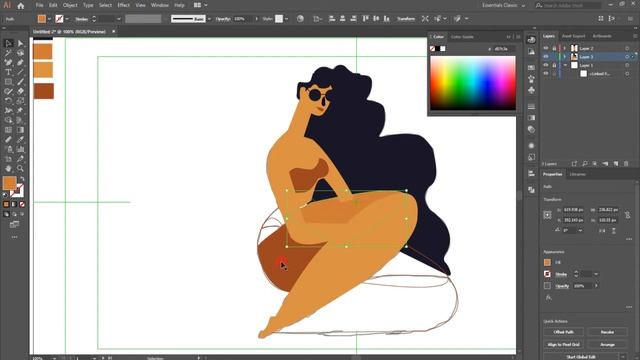The height and width of the screenshot is (360, 640).
Task: Choose the Magic Wand tool
Action: click(x=8, y=53)
